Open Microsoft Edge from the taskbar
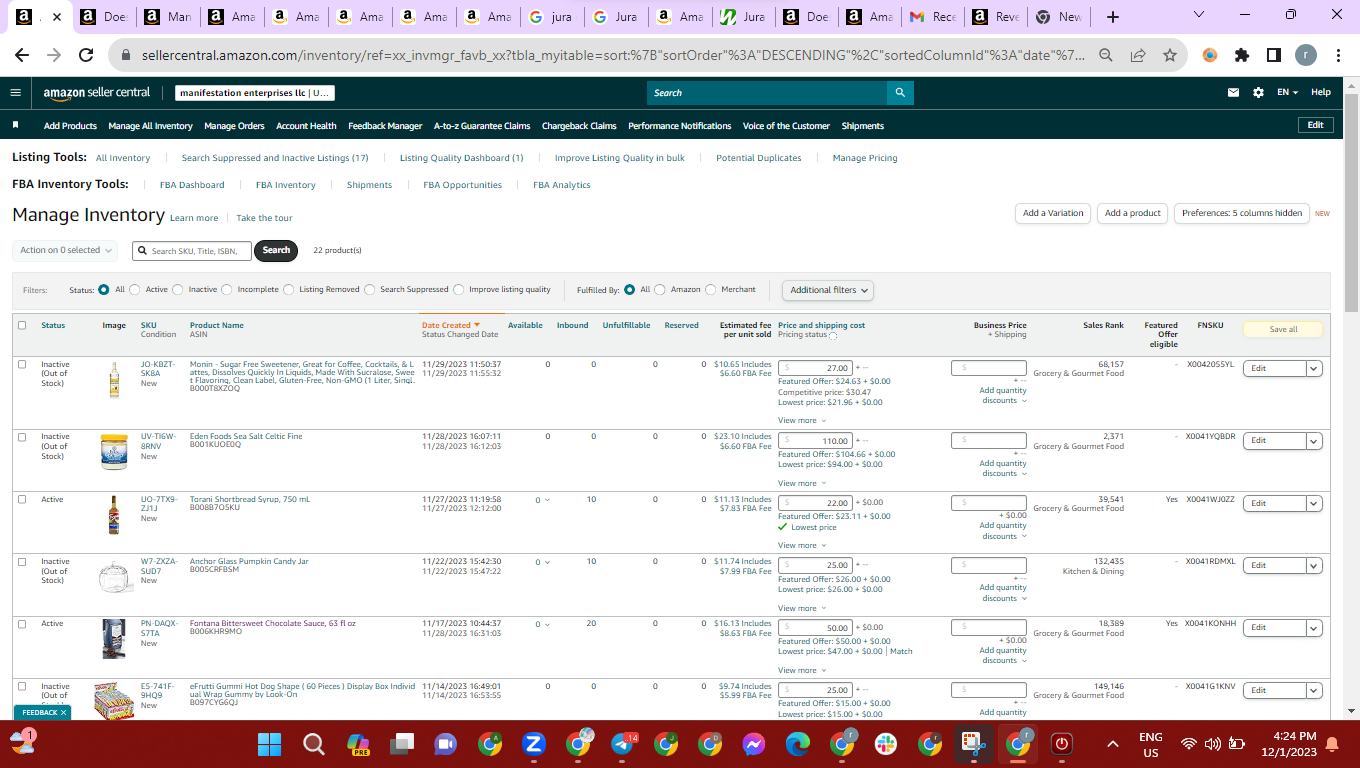The width and height of the screenshot is (1360, 768). [x=798, y=744]
